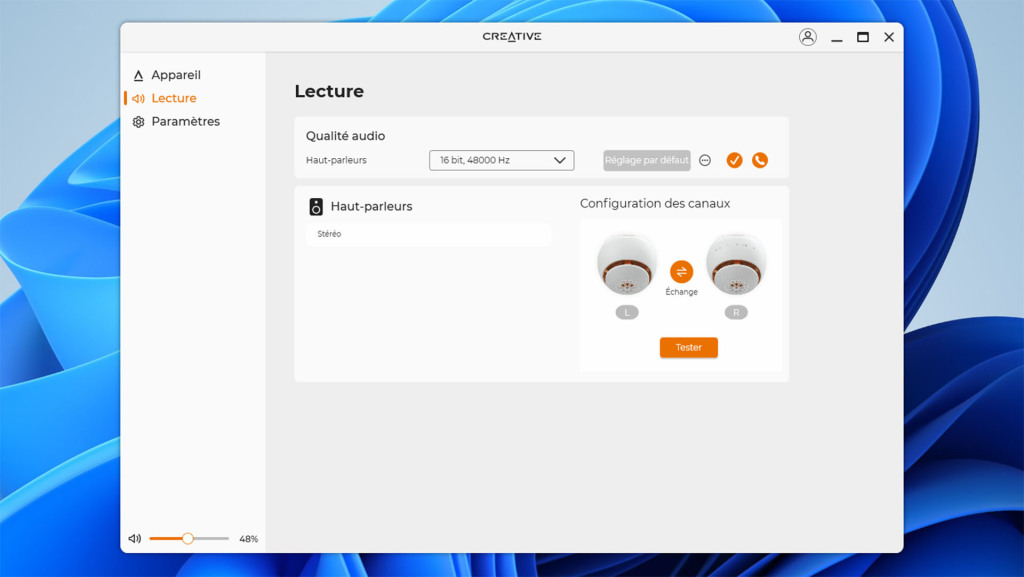Click the Échange swap channels icon
Screen dimensions: 1024x577
click(681, 272)
